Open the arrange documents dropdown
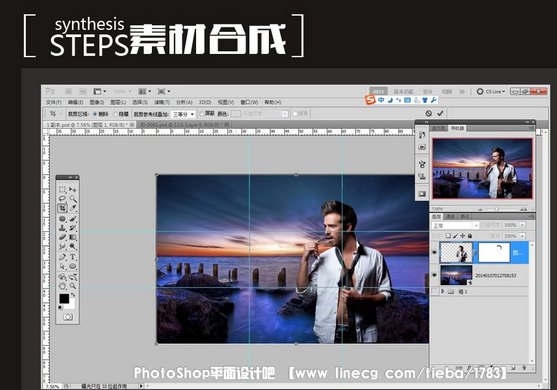Screen dimensions: 557x390 [144, 91]
